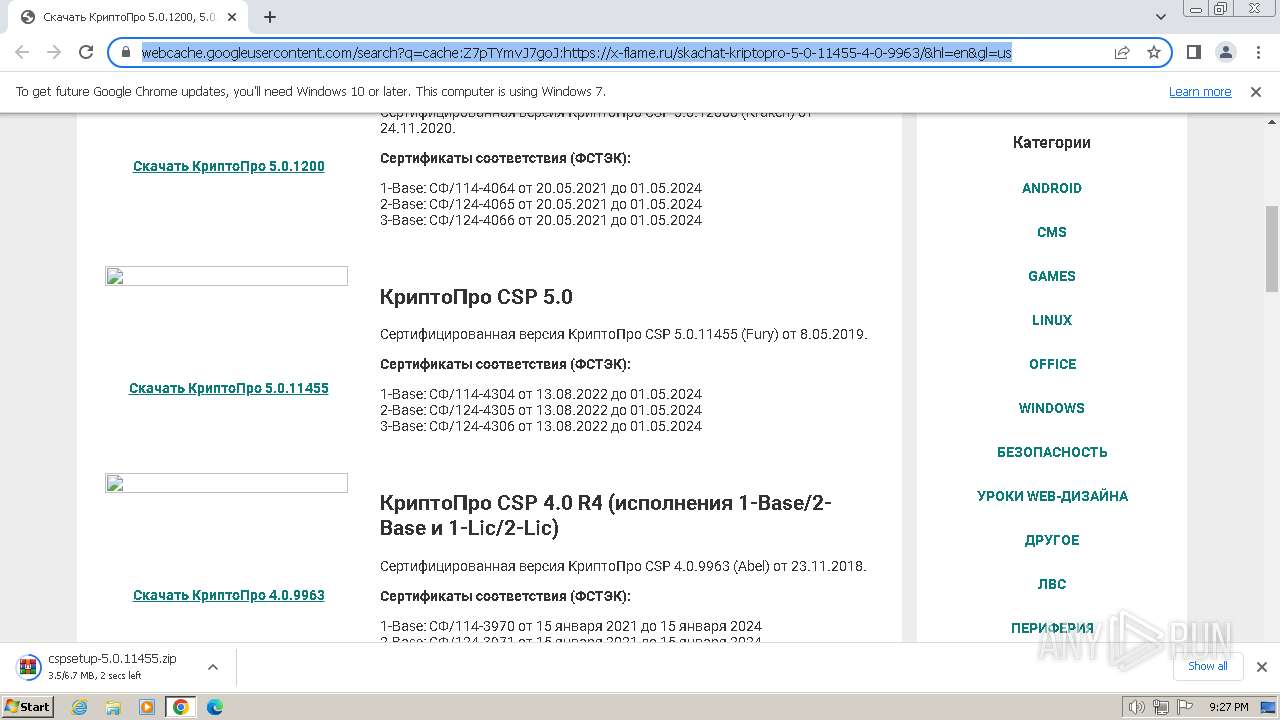1280x720 pixels.
Task: Open the WINDOWS category
Action: (1052, 408)
